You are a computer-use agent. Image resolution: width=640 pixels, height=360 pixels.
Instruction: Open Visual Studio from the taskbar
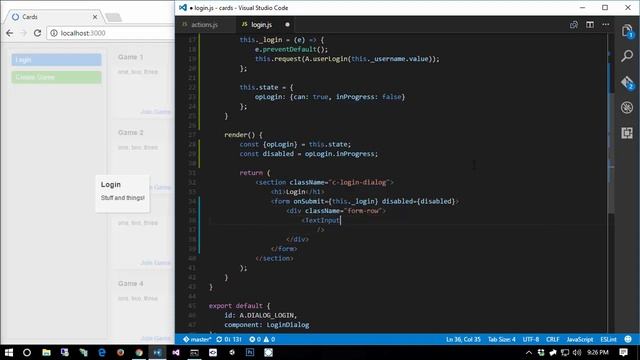(176, 352)
